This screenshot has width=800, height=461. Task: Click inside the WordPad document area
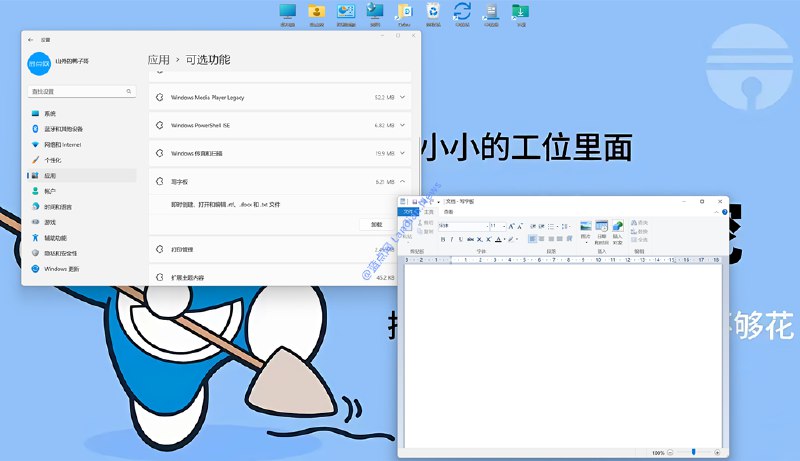pos(563,355)
